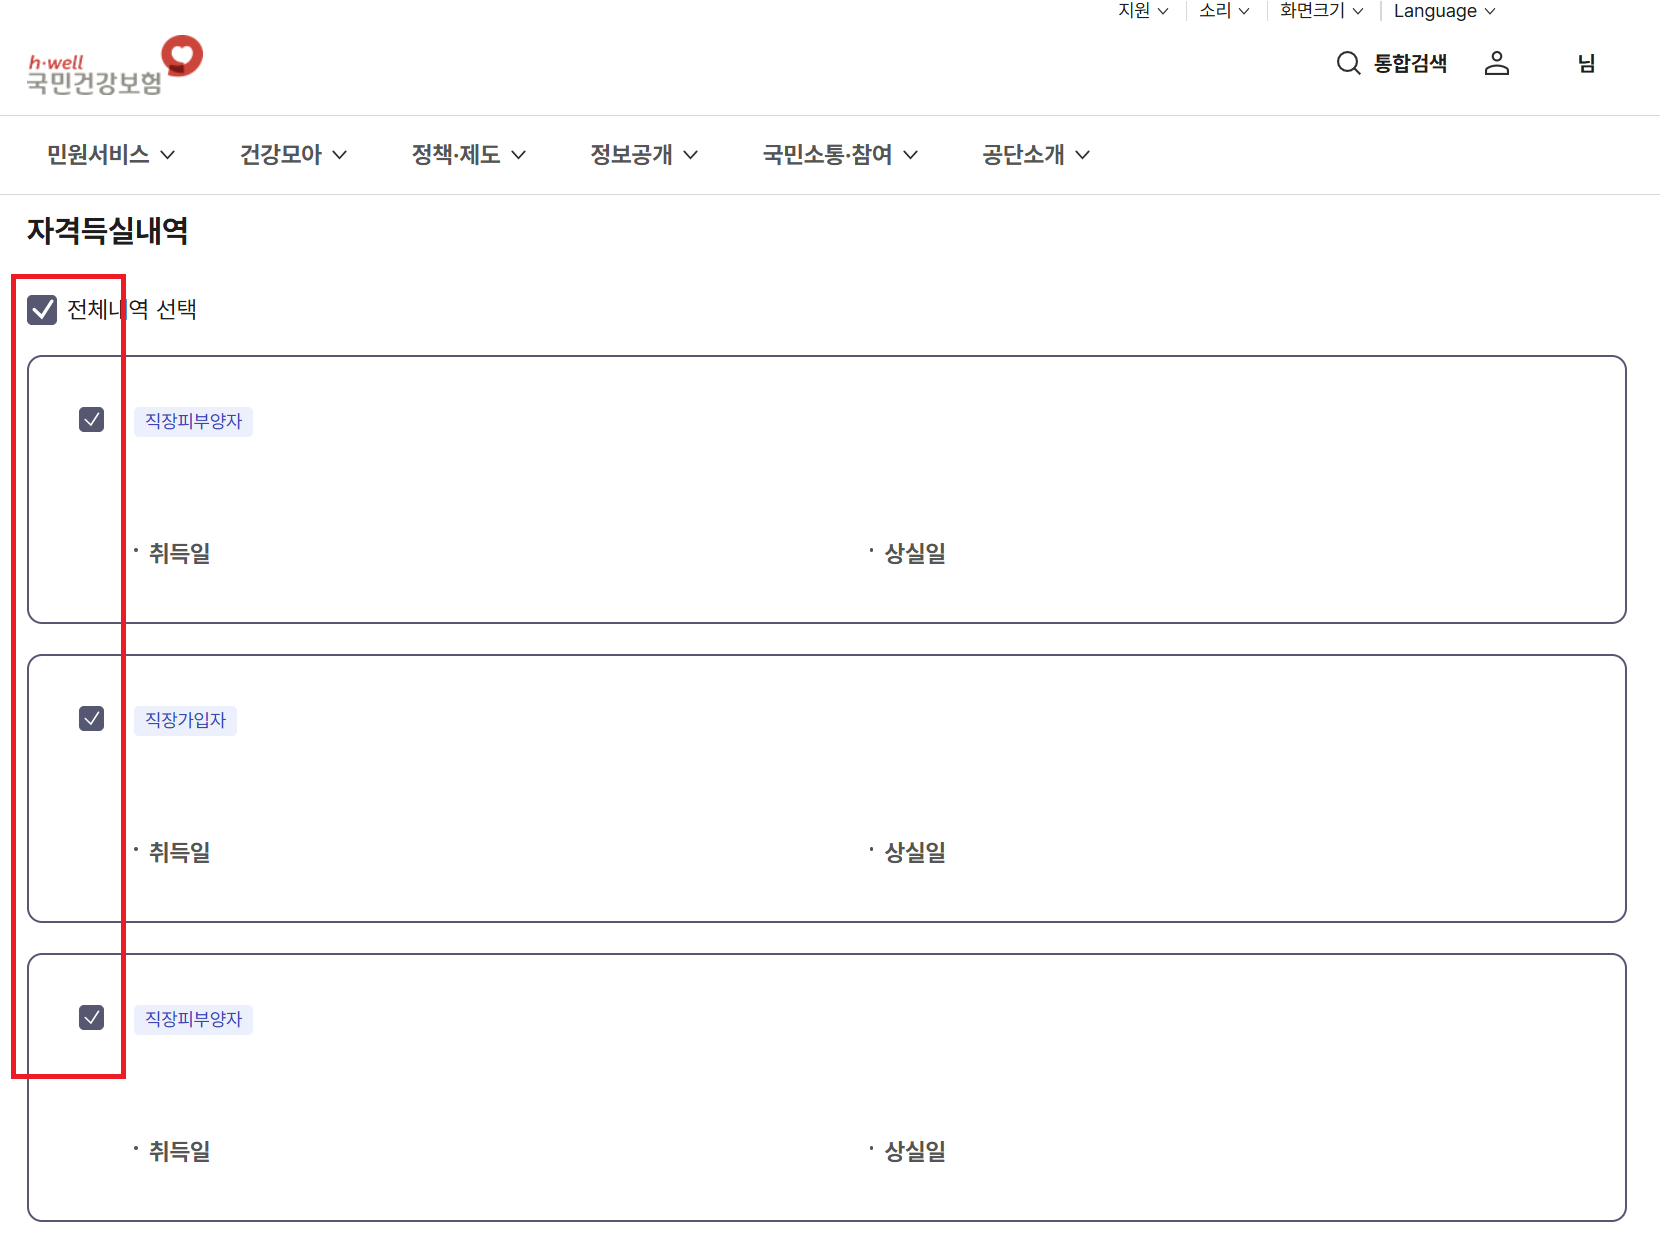The image size is (1660, 1237).
Task: Click the last card's 직장피부양자 tag
Action: coord(194,1019)
